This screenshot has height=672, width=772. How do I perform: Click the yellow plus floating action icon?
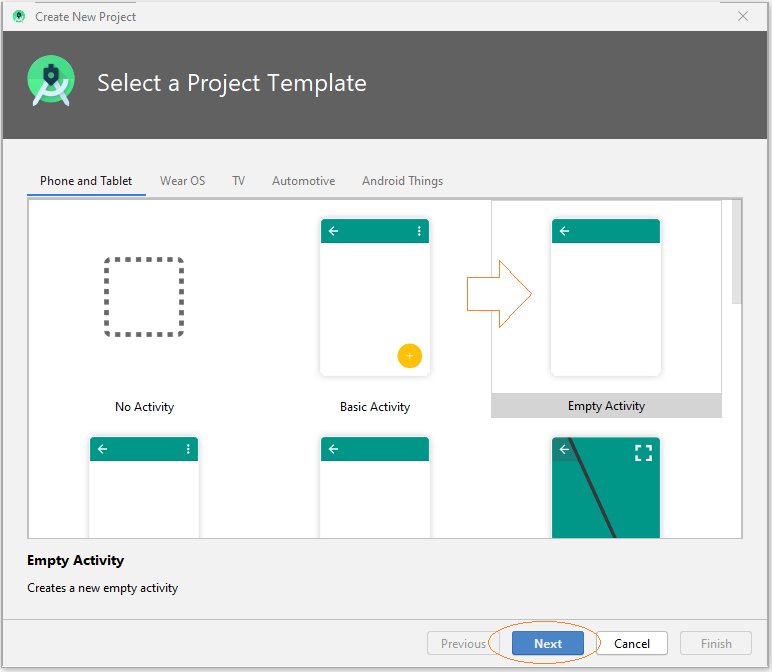click(x=410, y=355)
